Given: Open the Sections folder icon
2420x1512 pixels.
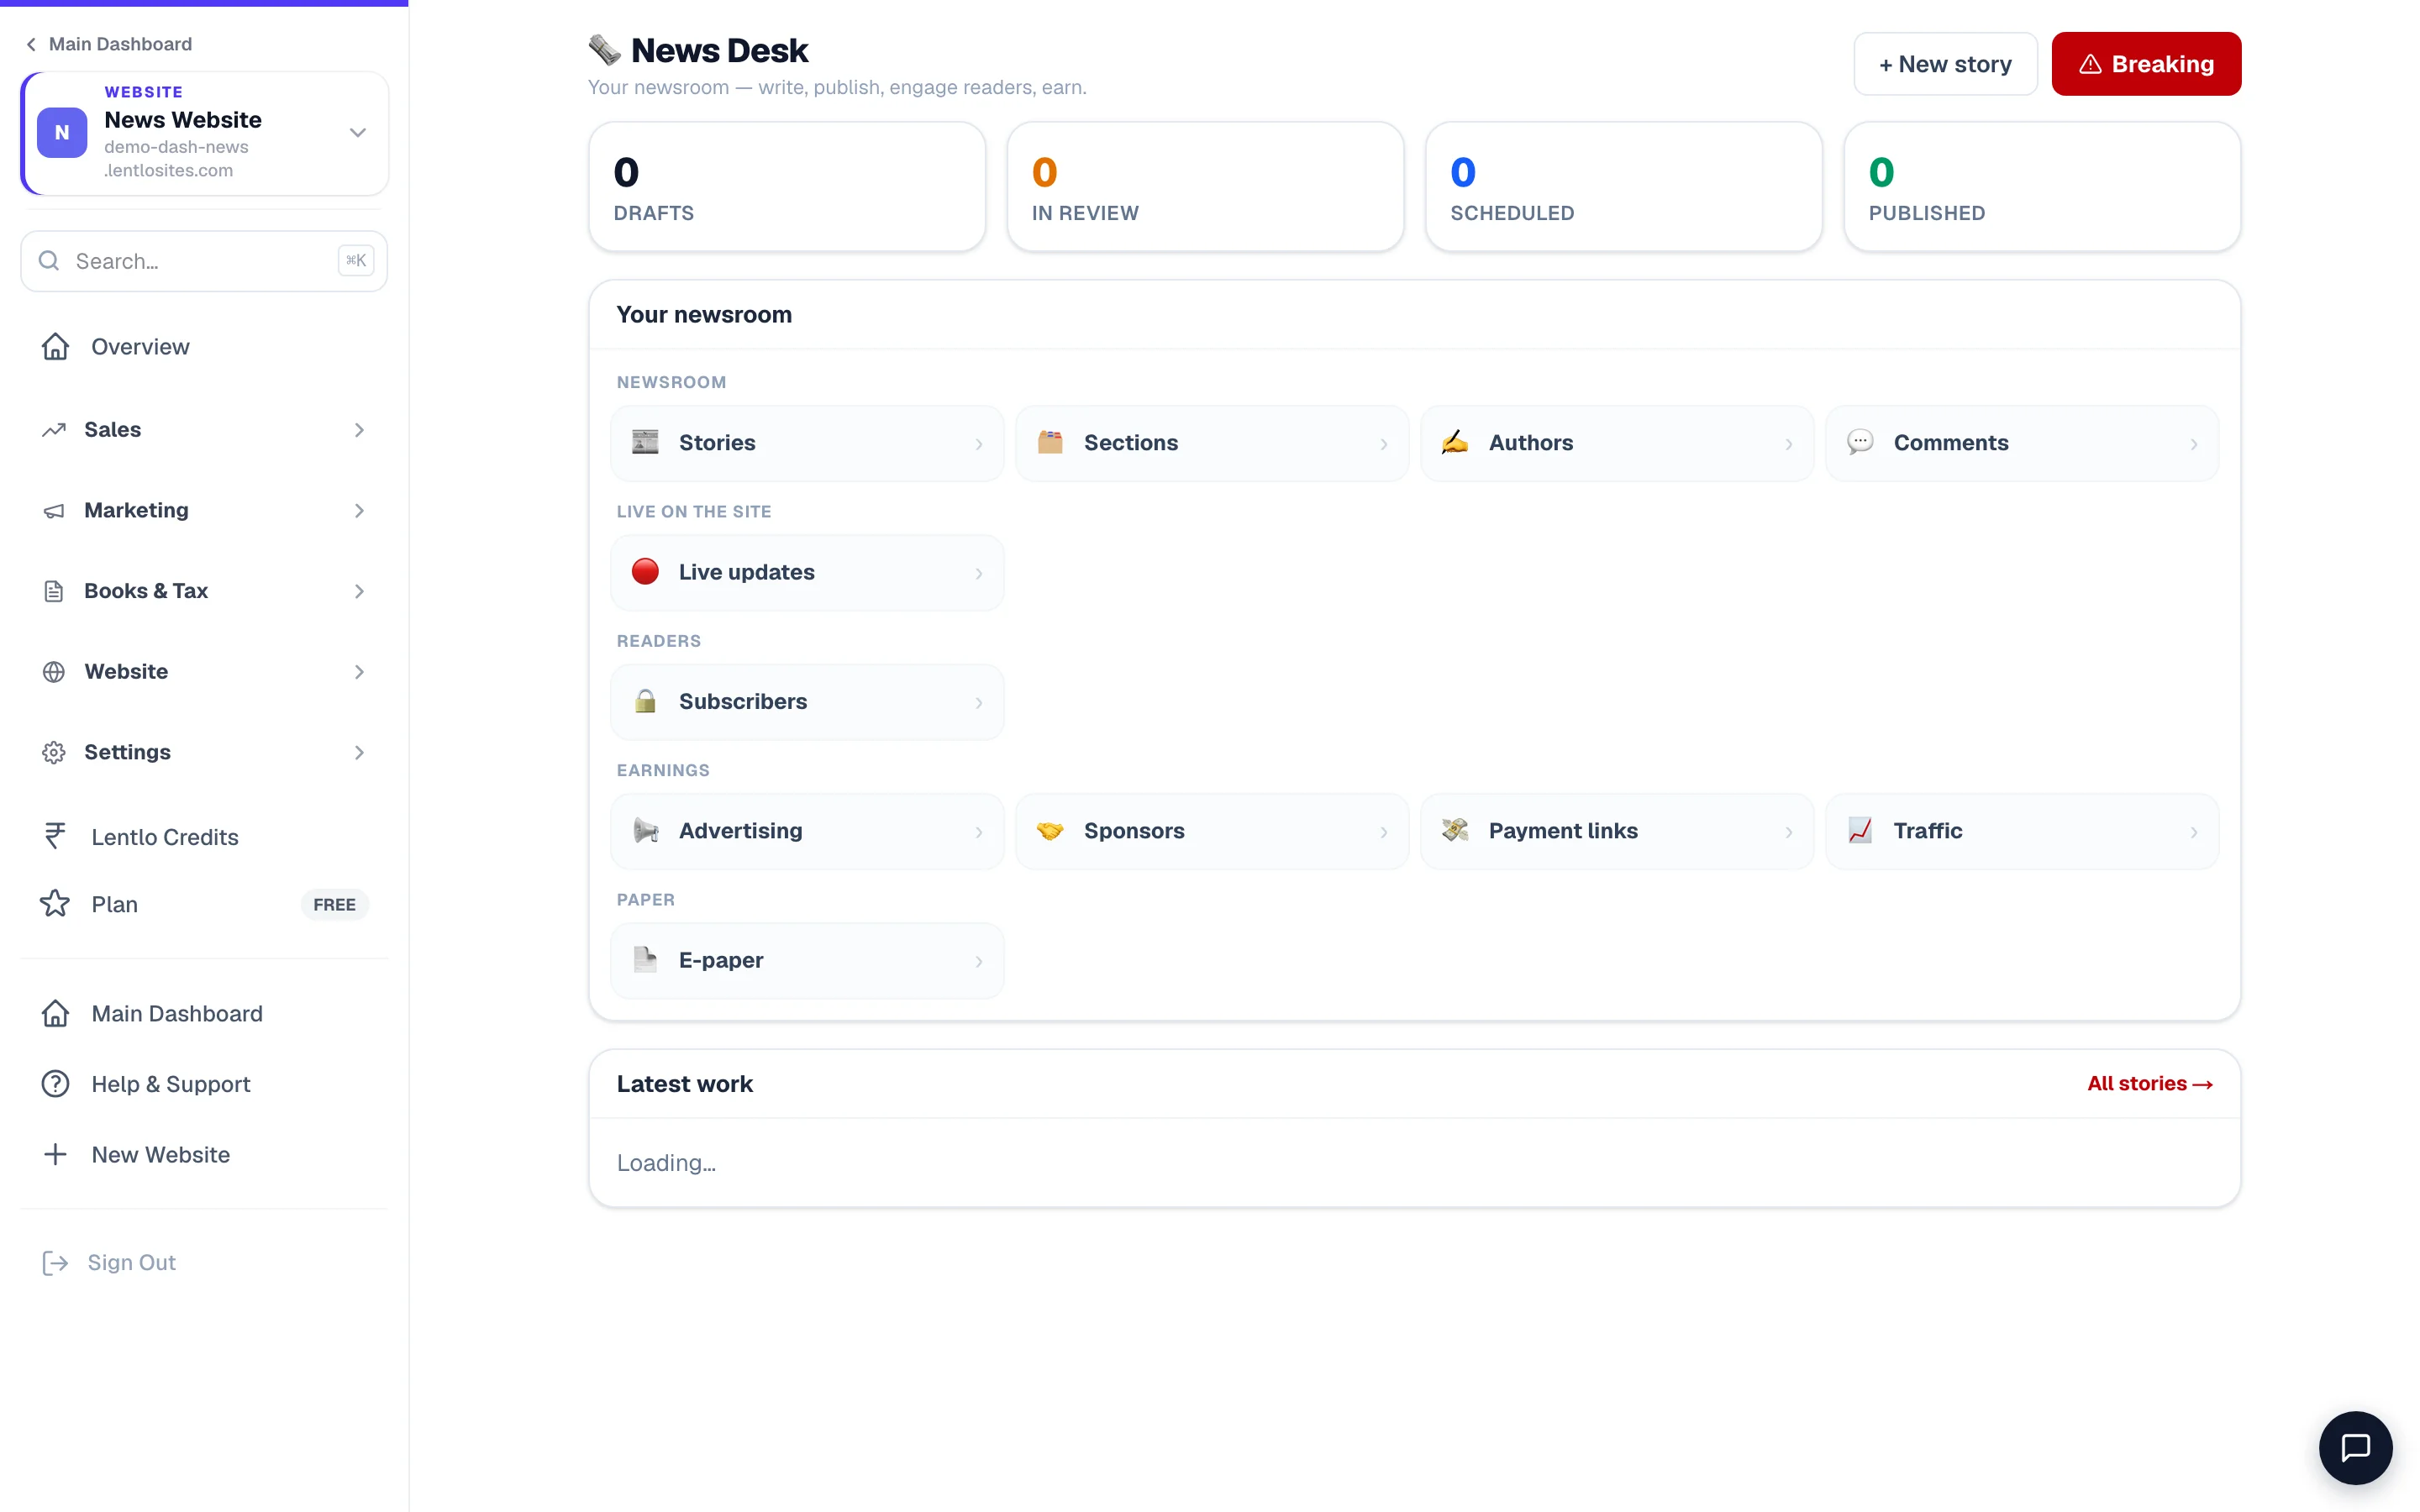Looking at the screenshot, I should click(1050, 442).
